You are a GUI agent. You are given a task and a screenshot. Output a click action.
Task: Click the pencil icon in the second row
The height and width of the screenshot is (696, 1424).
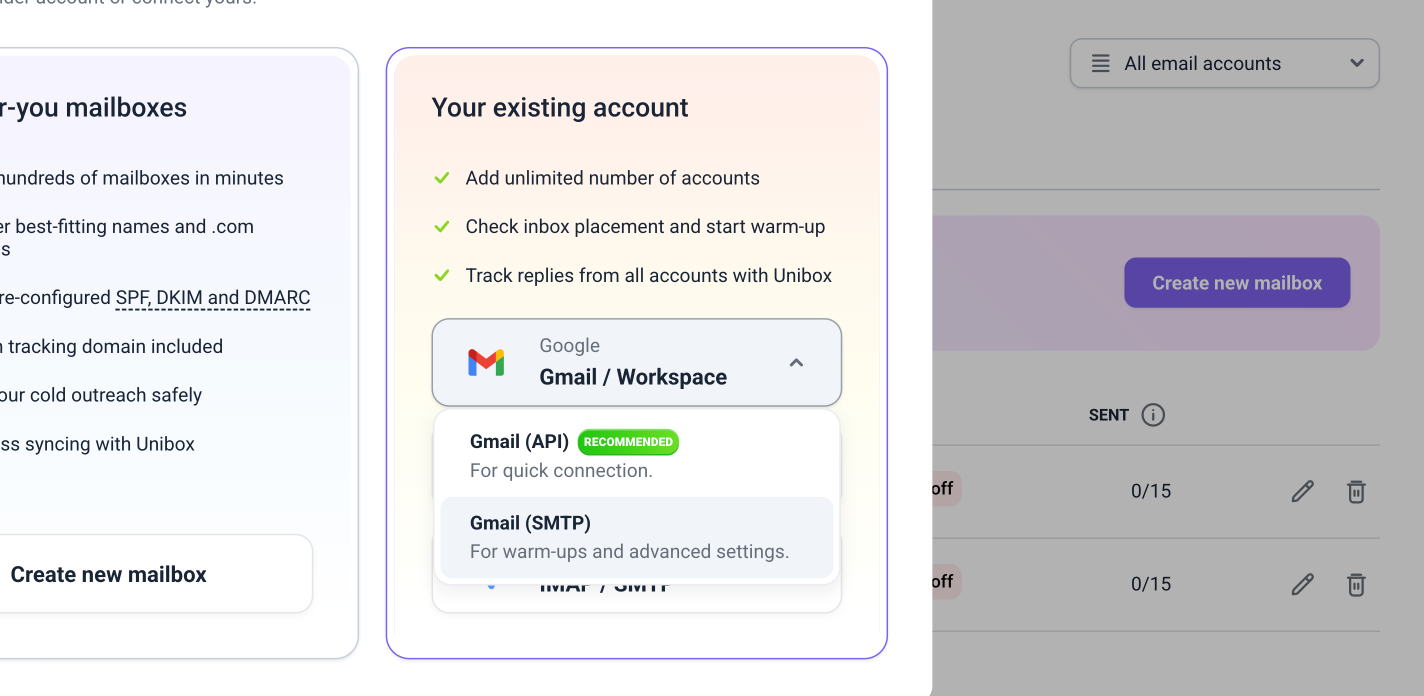(x=1302, y=584)
